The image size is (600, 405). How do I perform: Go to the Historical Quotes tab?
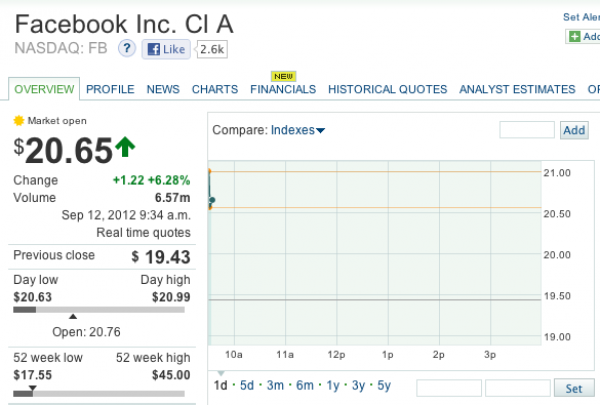(387, 89)
